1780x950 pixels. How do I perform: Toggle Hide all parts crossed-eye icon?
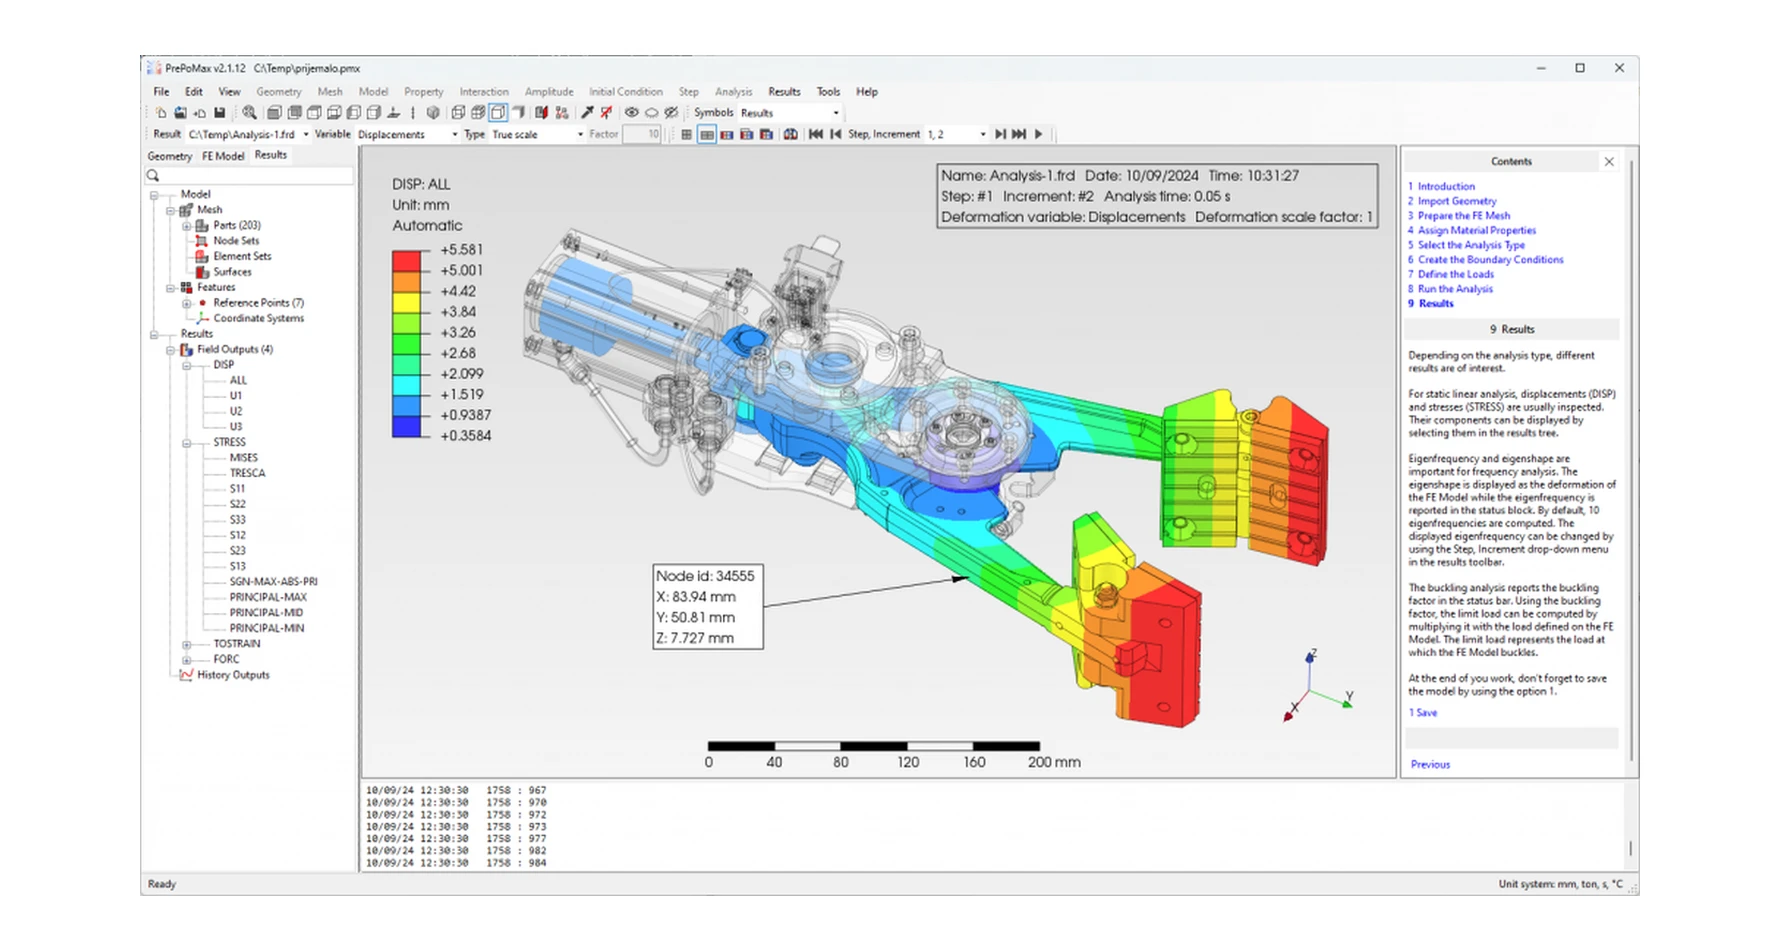coord(671,113)
